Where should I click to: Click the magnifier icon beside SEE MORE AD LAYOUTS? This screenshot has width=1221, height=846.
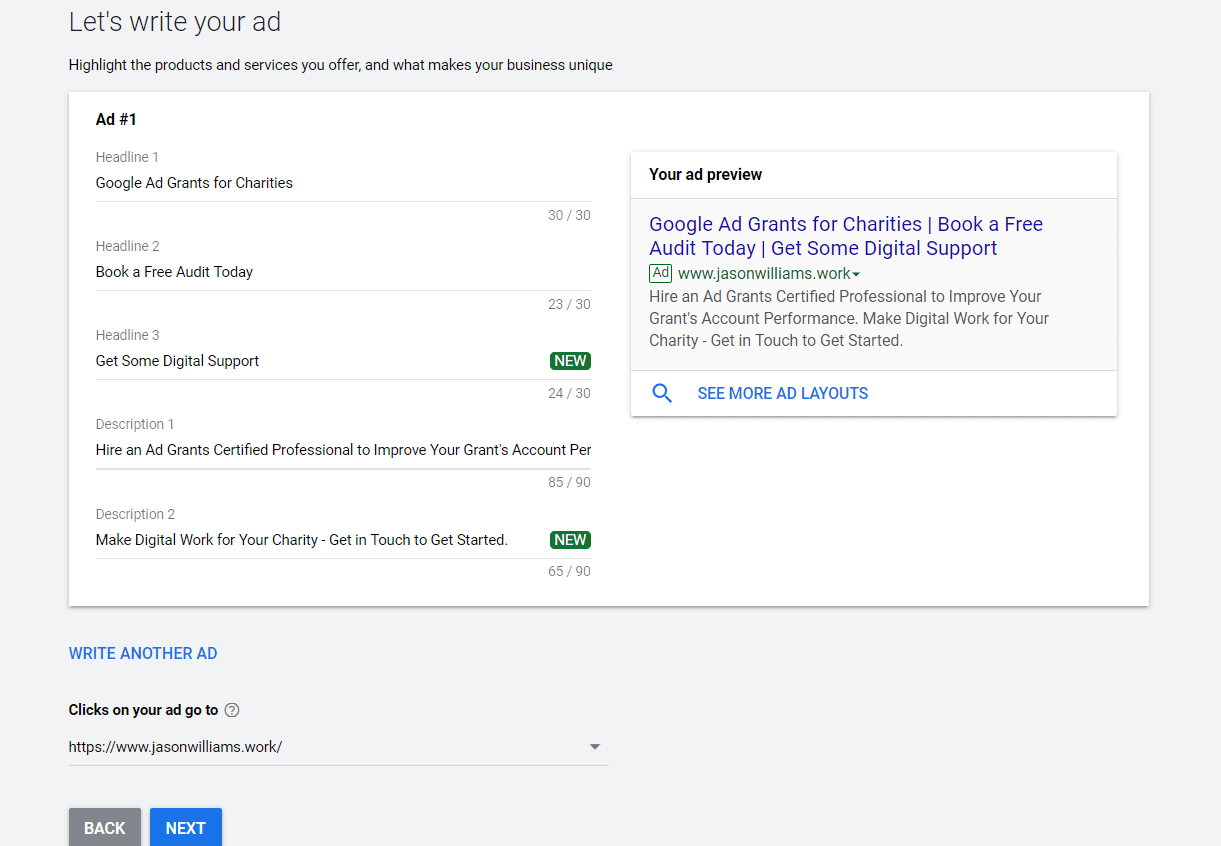point(662,393)
